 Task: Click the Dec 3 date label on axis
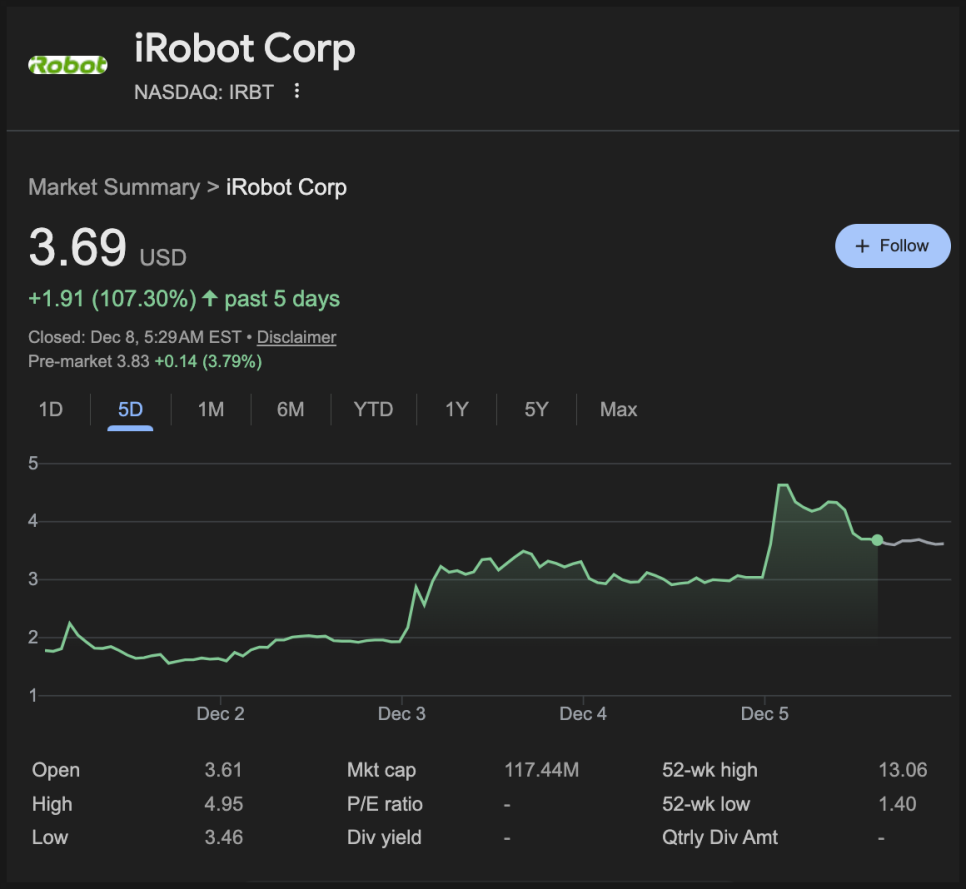[x=401, y=714]
